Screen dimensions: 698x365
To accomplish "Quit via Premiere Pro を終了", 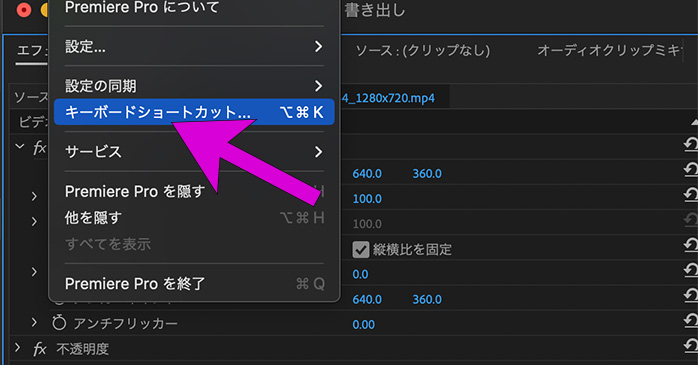I will [194, 284].
